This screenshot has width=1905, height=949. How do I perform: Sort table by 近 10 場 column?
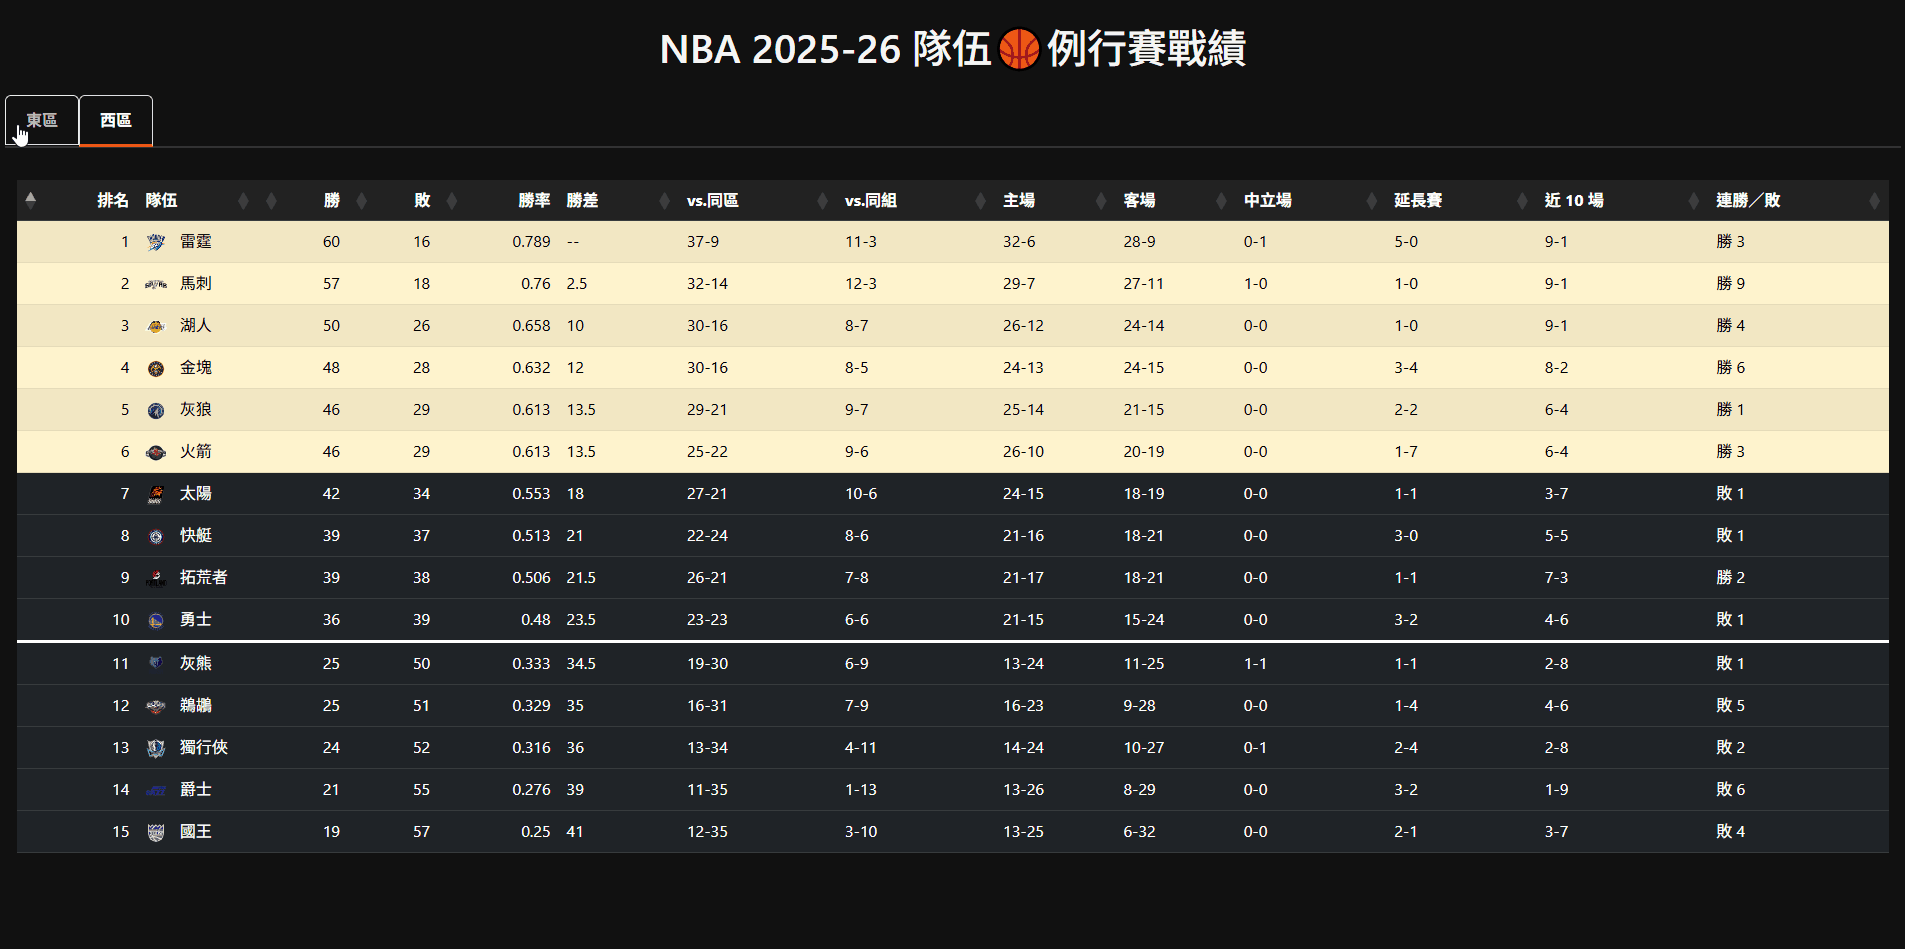pyautogui.click(x=1573, y=200)
